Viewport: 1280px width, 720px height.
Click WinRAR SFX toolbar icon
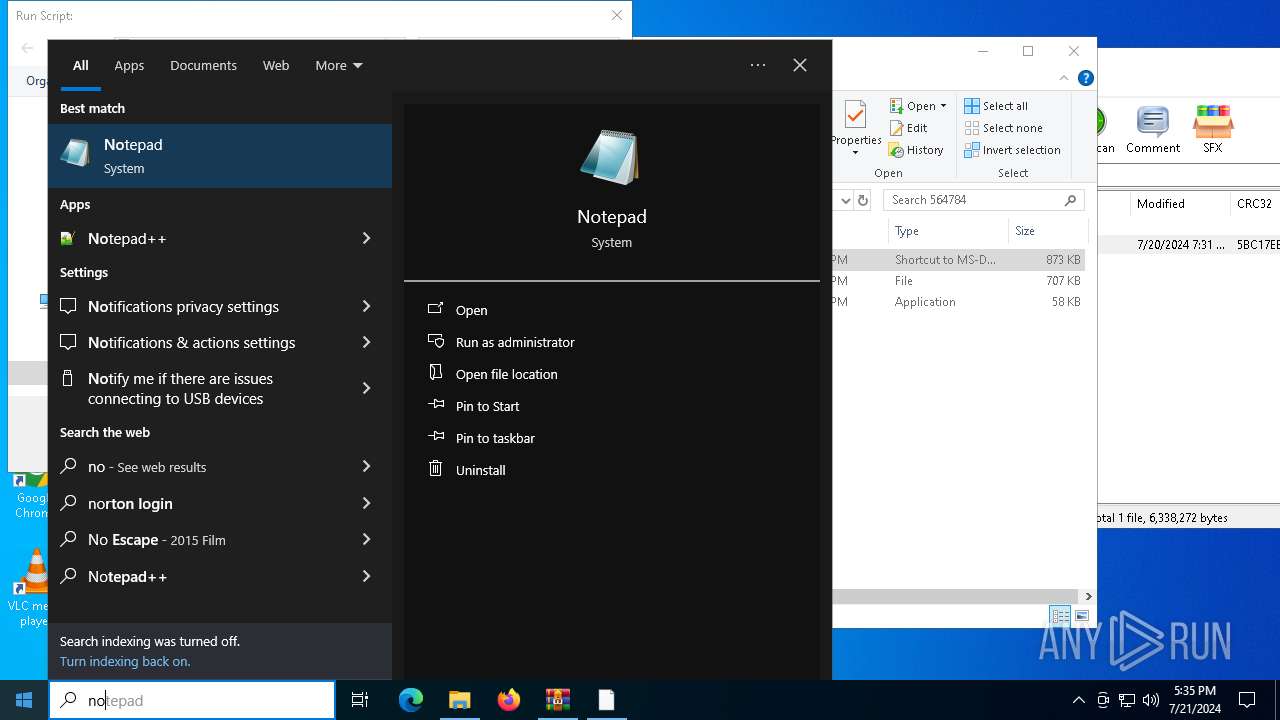(1212, 130)
